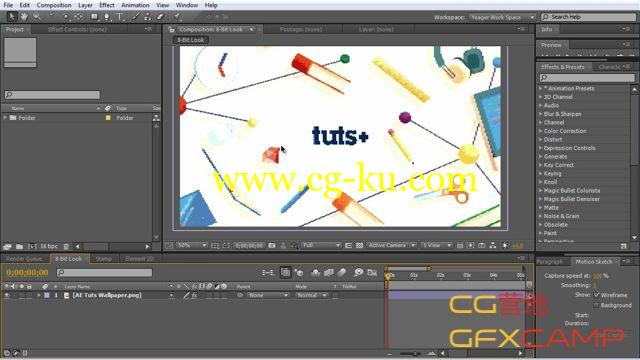Click the 8-Bit Look breadcrumb button
Viewport: 640px width, 360px height.
tap(191, 40)
